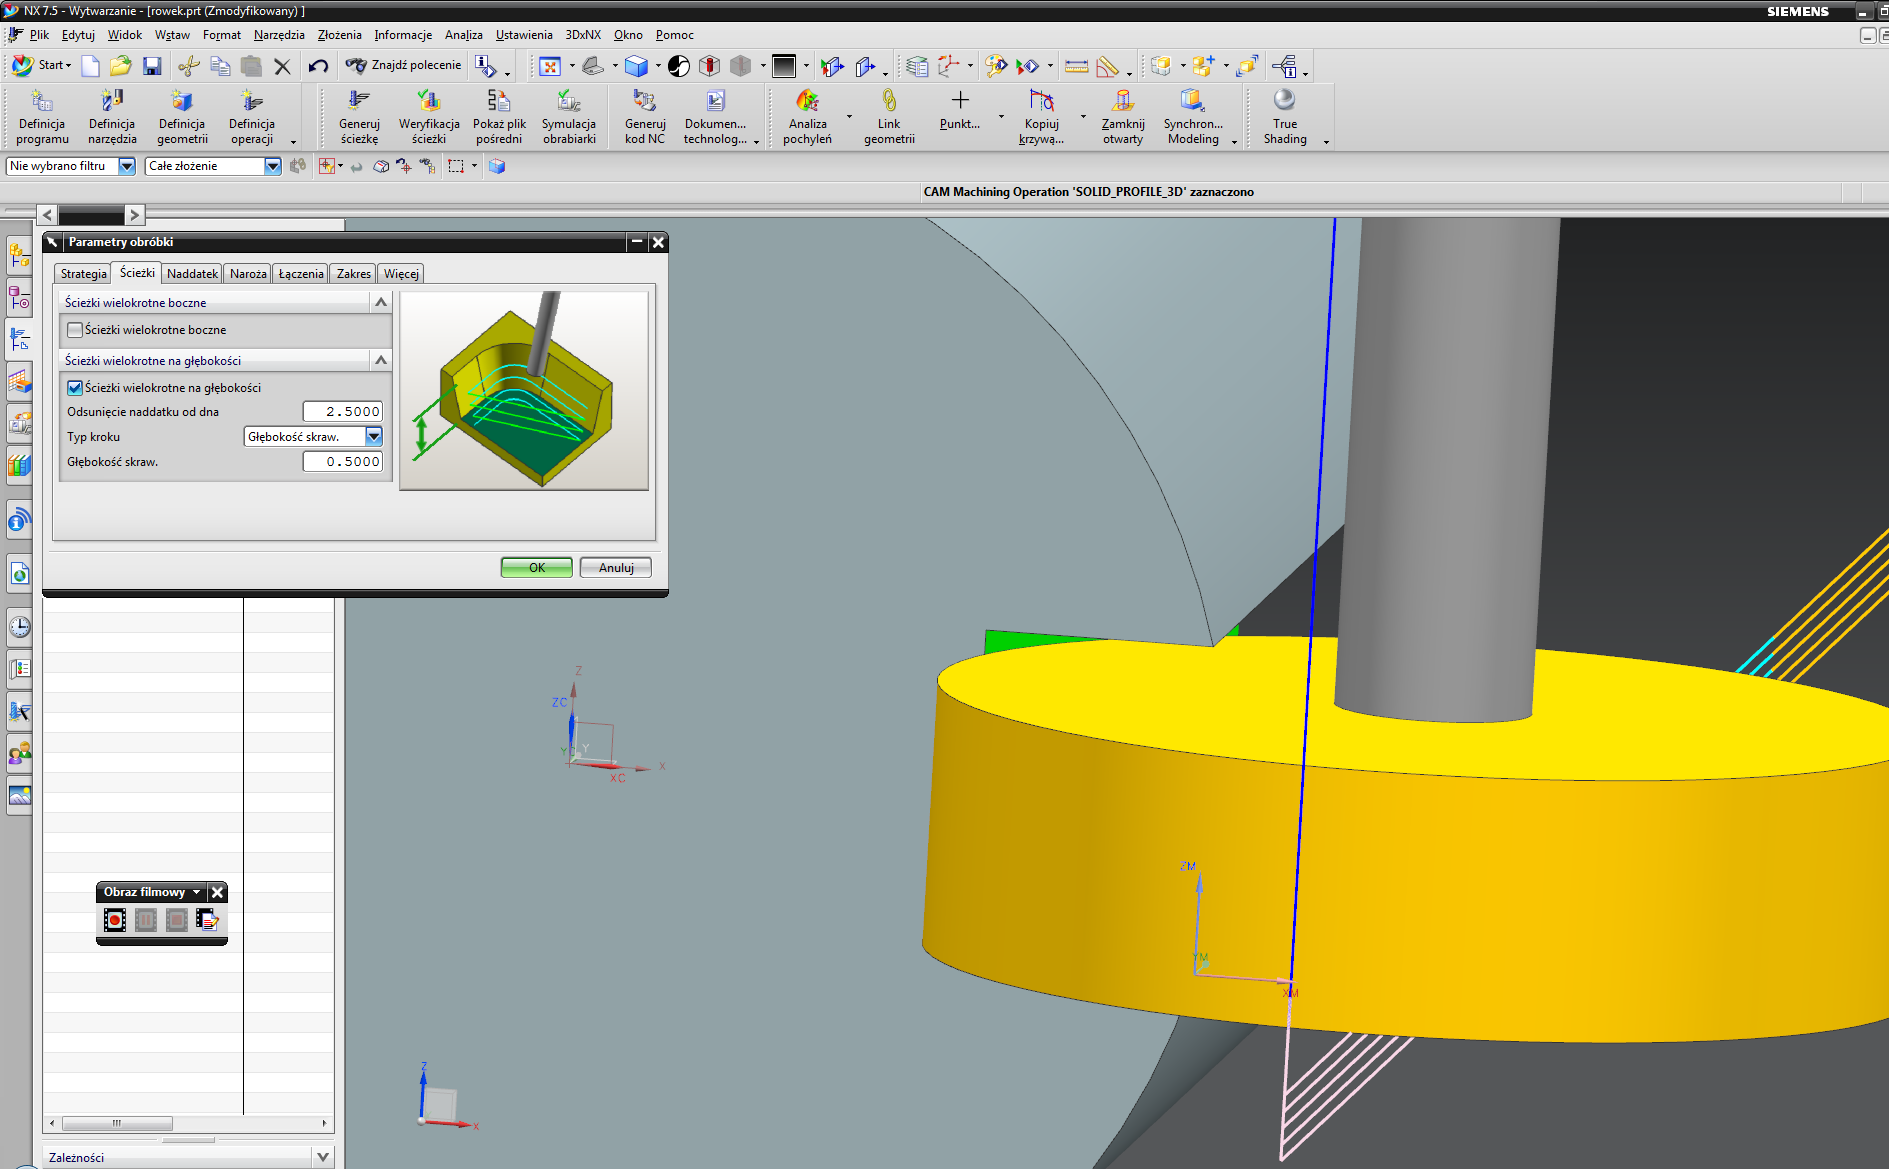
Task: Open Obraz filmowy toolbar options arrow
Action: point(196,892)
